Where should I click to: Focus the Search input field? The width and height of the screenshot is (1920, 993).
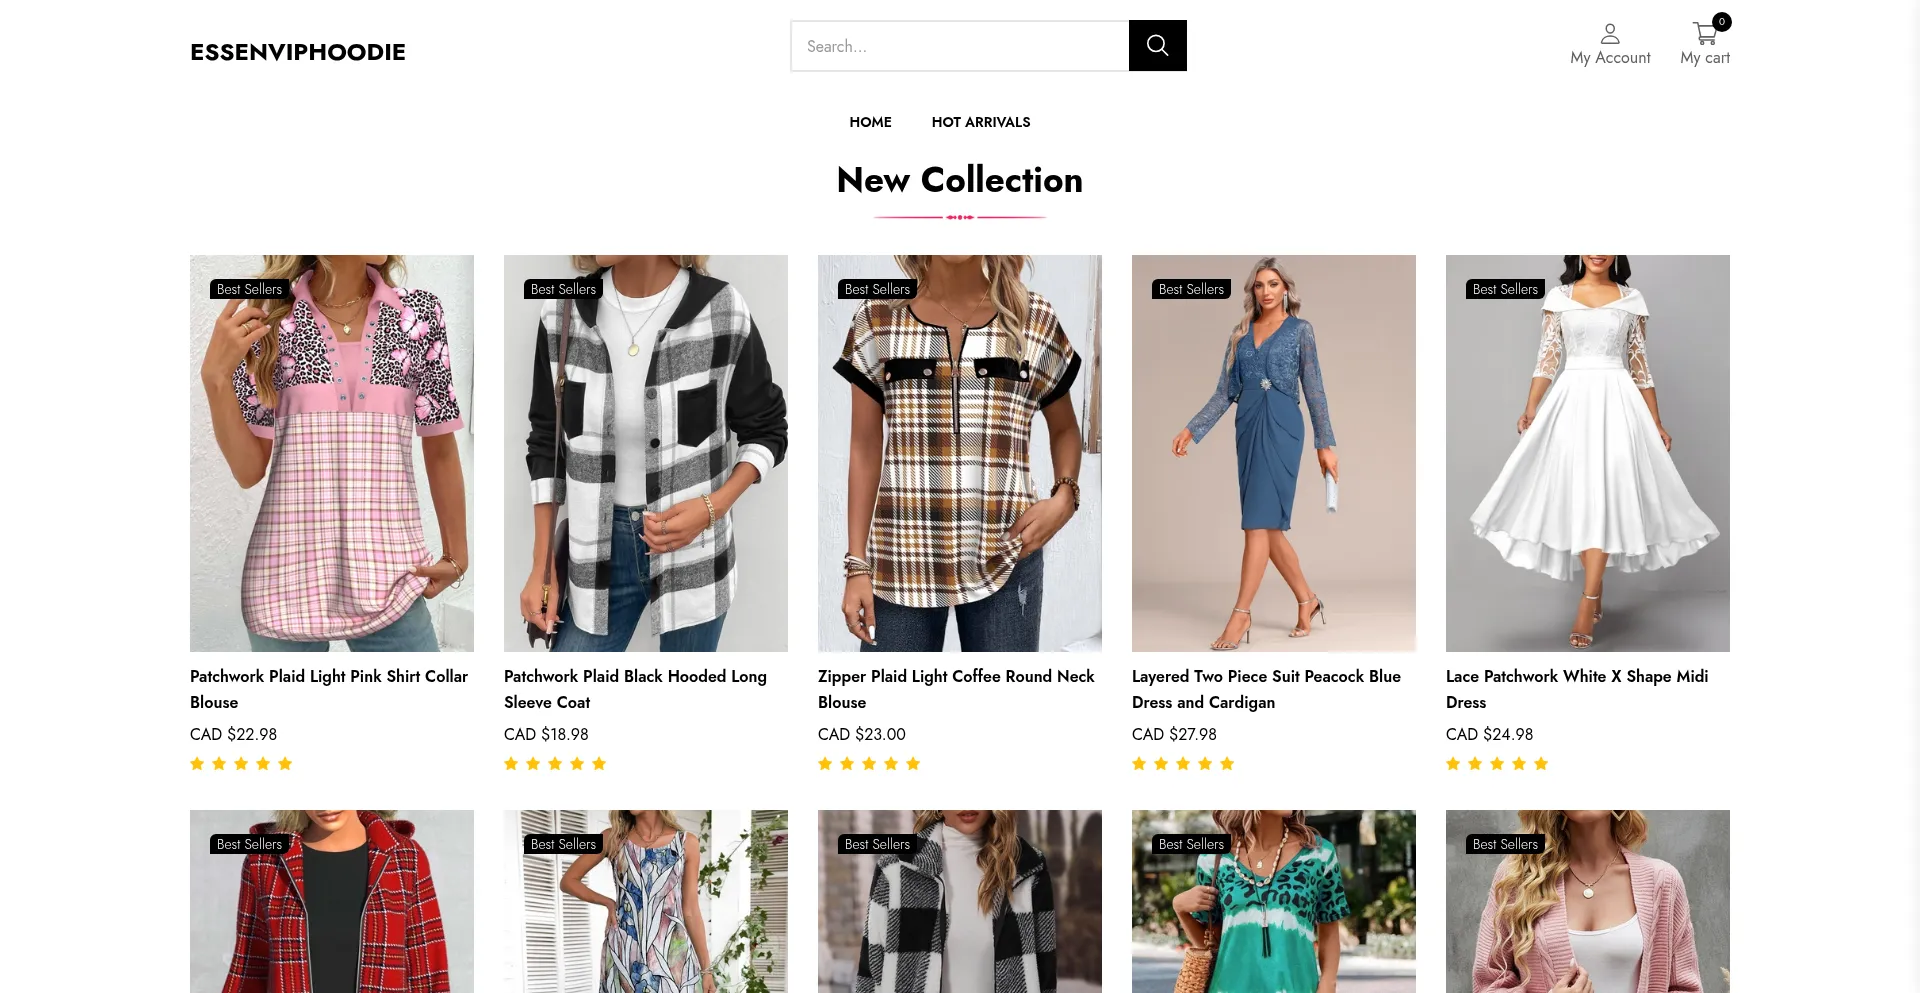(960, 46)
